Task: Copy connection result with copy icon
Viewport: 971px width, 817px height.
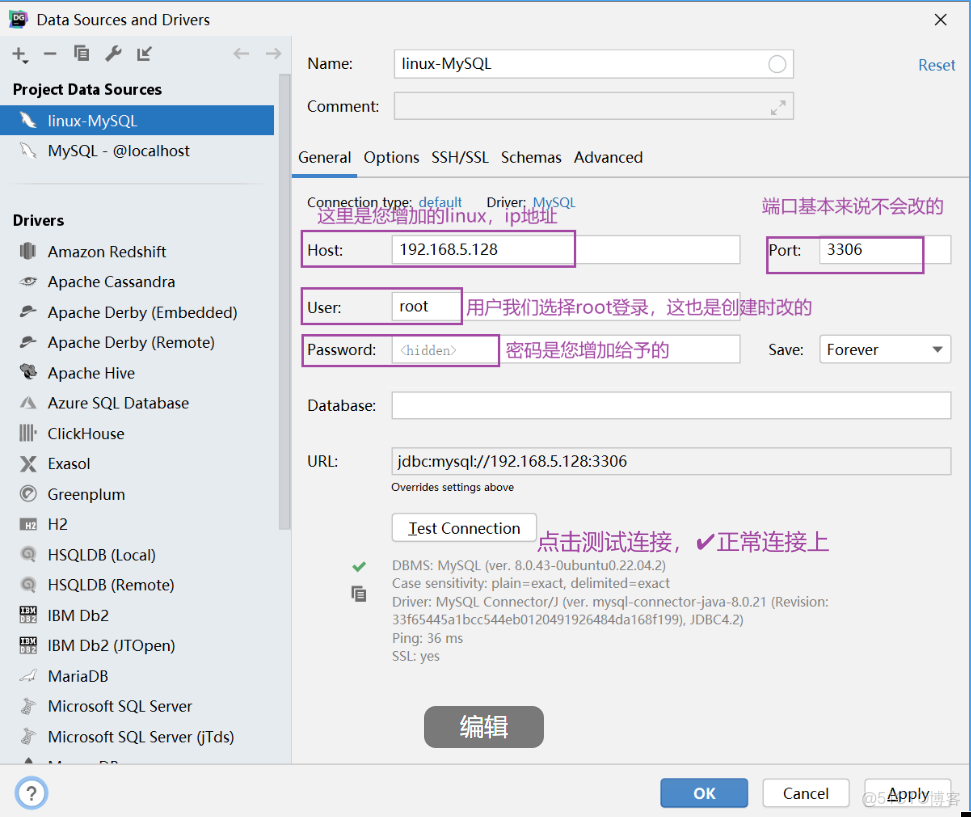Action: pyautogui.click(x=359, y=594)
